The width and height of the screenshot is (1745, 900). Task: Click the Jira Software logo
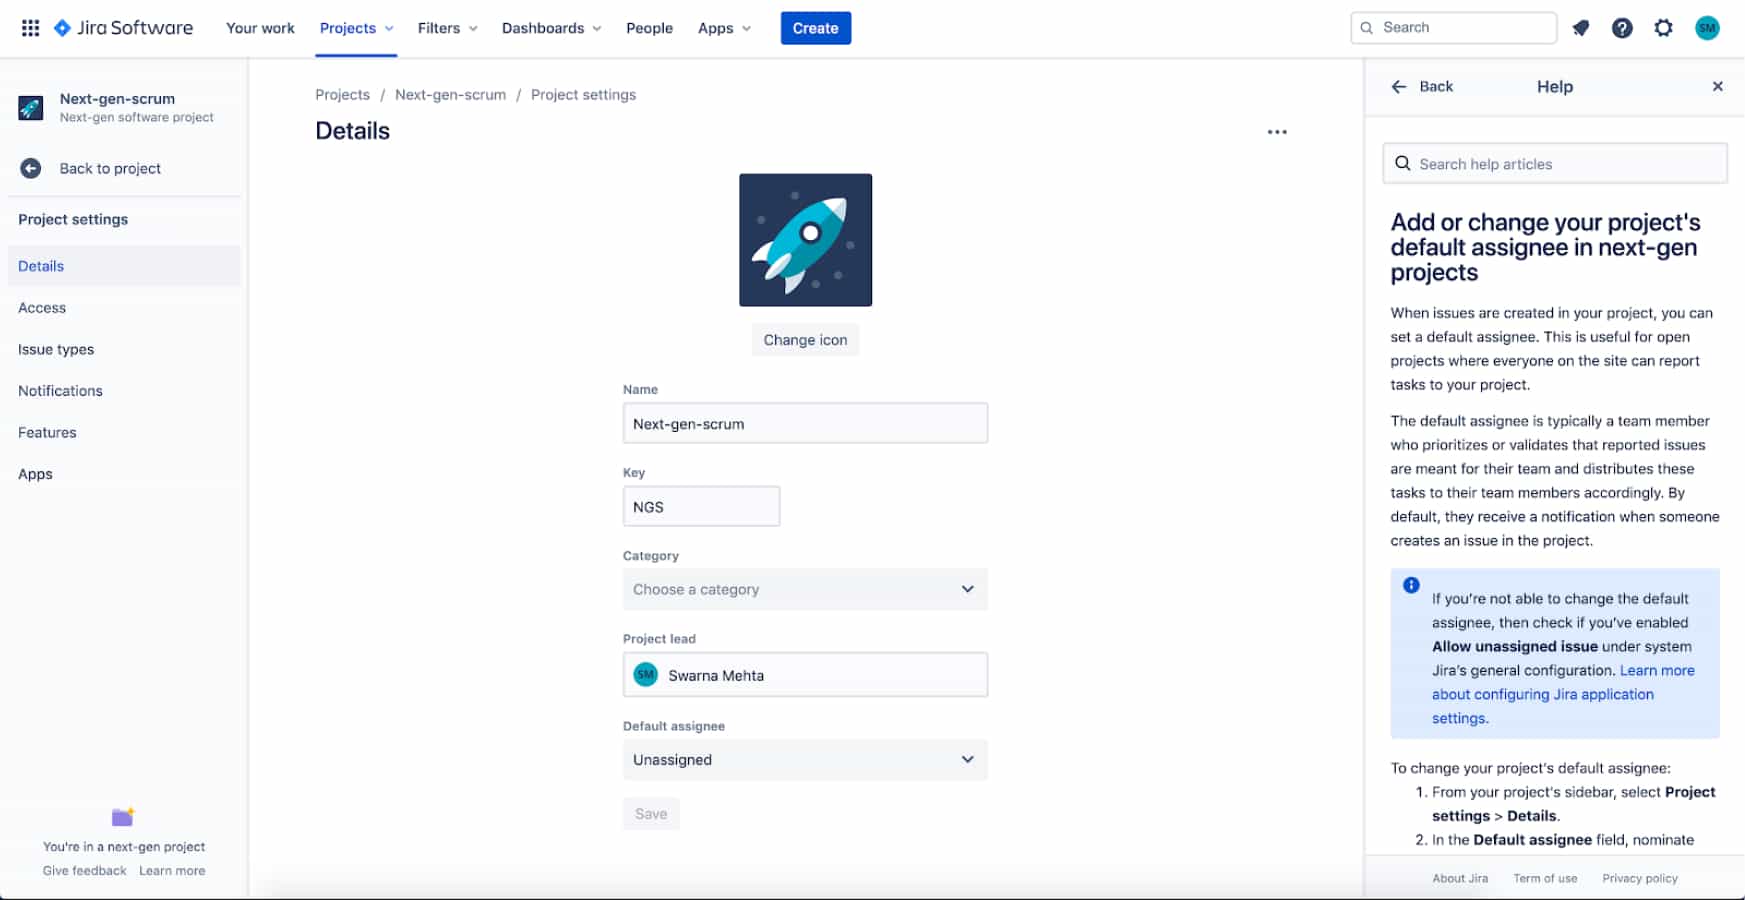[122, 27]
